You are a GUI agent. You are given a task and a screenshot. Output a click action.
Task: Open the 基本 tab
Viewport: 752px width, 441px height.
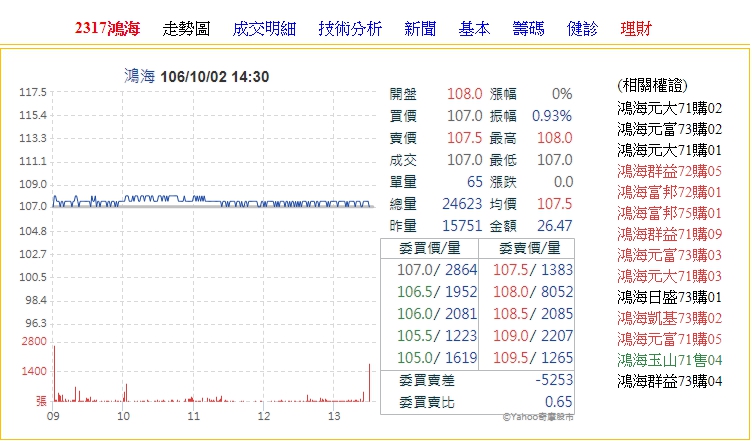coord(474,29)
